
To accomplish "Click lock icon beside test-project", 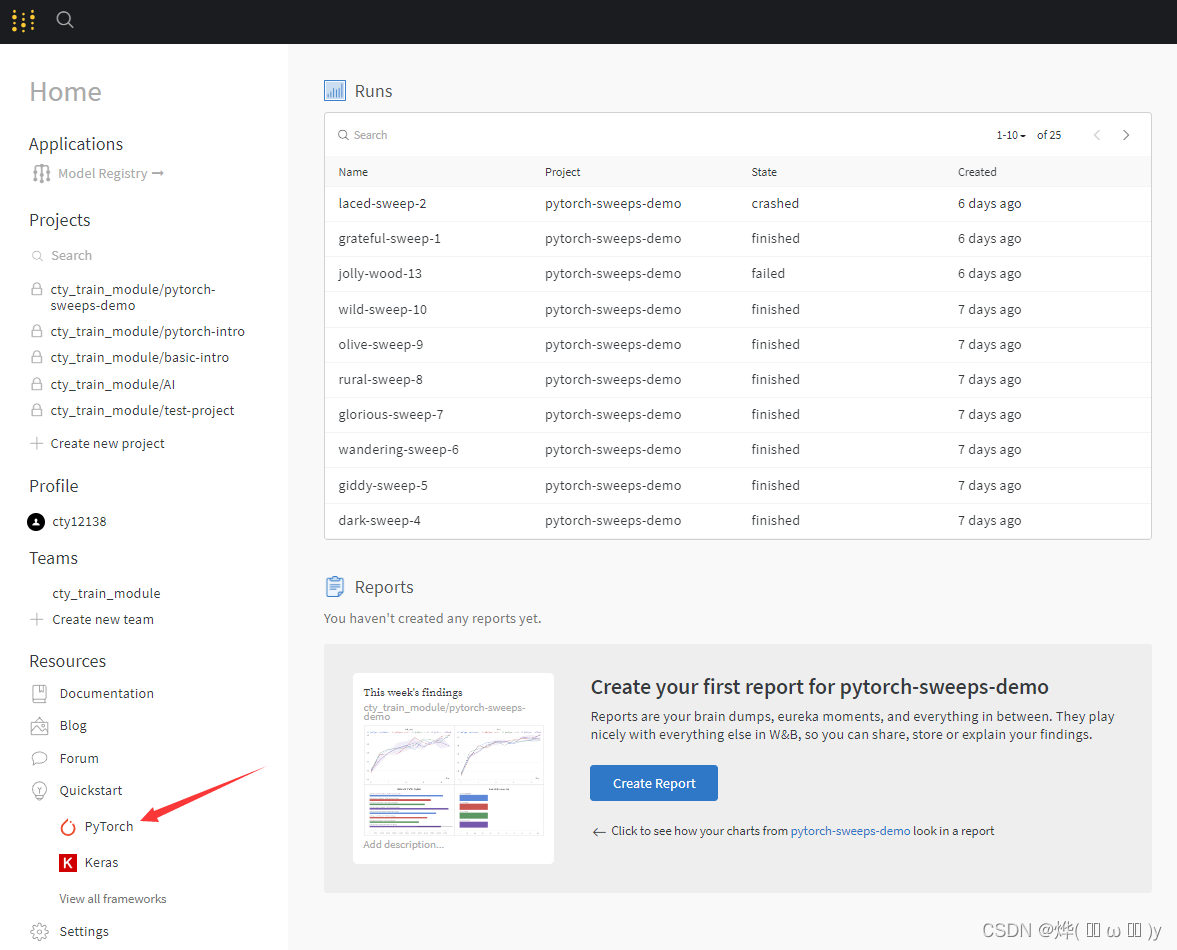I will (x=36, y=410).
